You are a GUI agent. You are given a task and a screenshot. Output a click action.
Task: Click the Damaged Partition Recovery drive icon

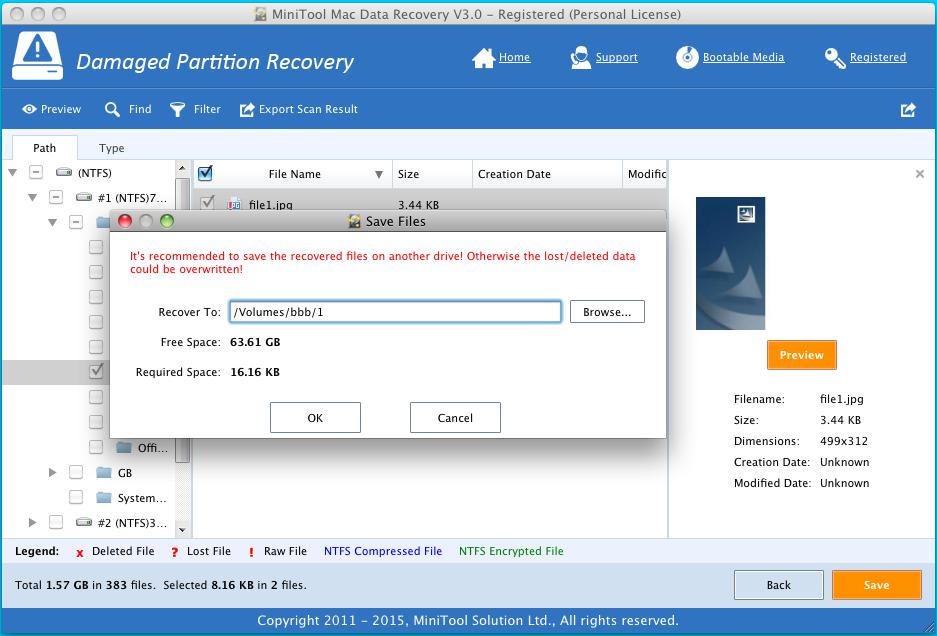(x=37, y=56)
